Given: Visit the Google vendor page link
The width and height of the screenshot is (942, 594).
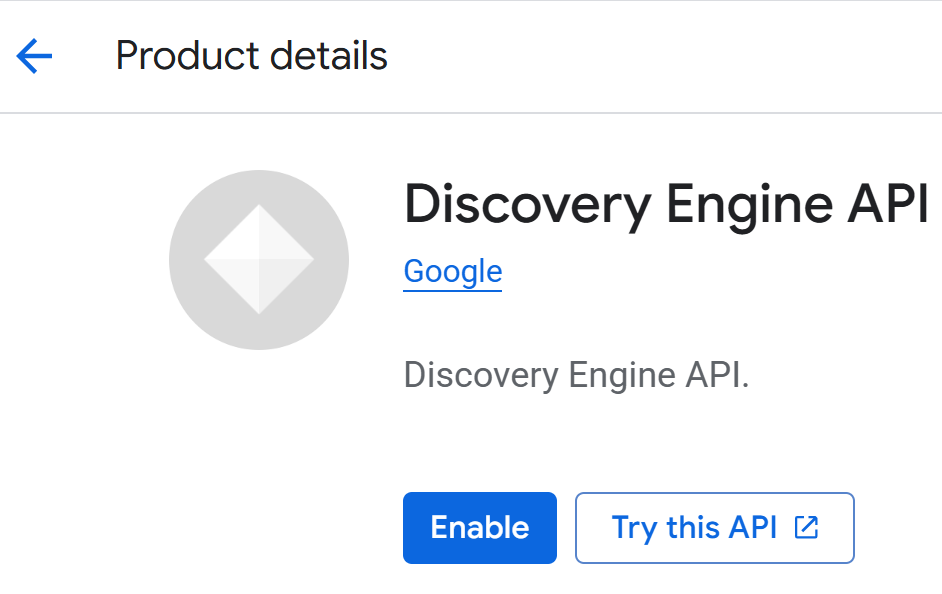Looking at the screenshot, I should (x=452, y=272).
